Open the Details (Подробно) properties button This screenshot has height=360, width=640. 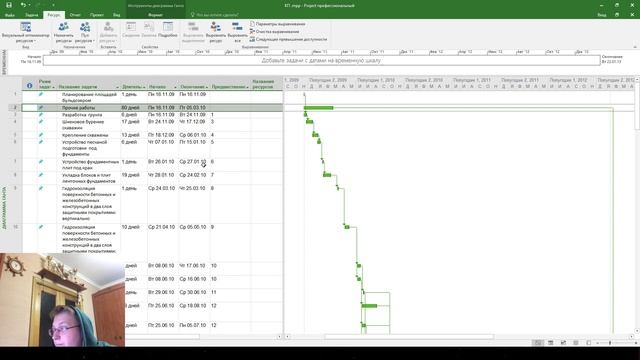click(x=168, y=30)
